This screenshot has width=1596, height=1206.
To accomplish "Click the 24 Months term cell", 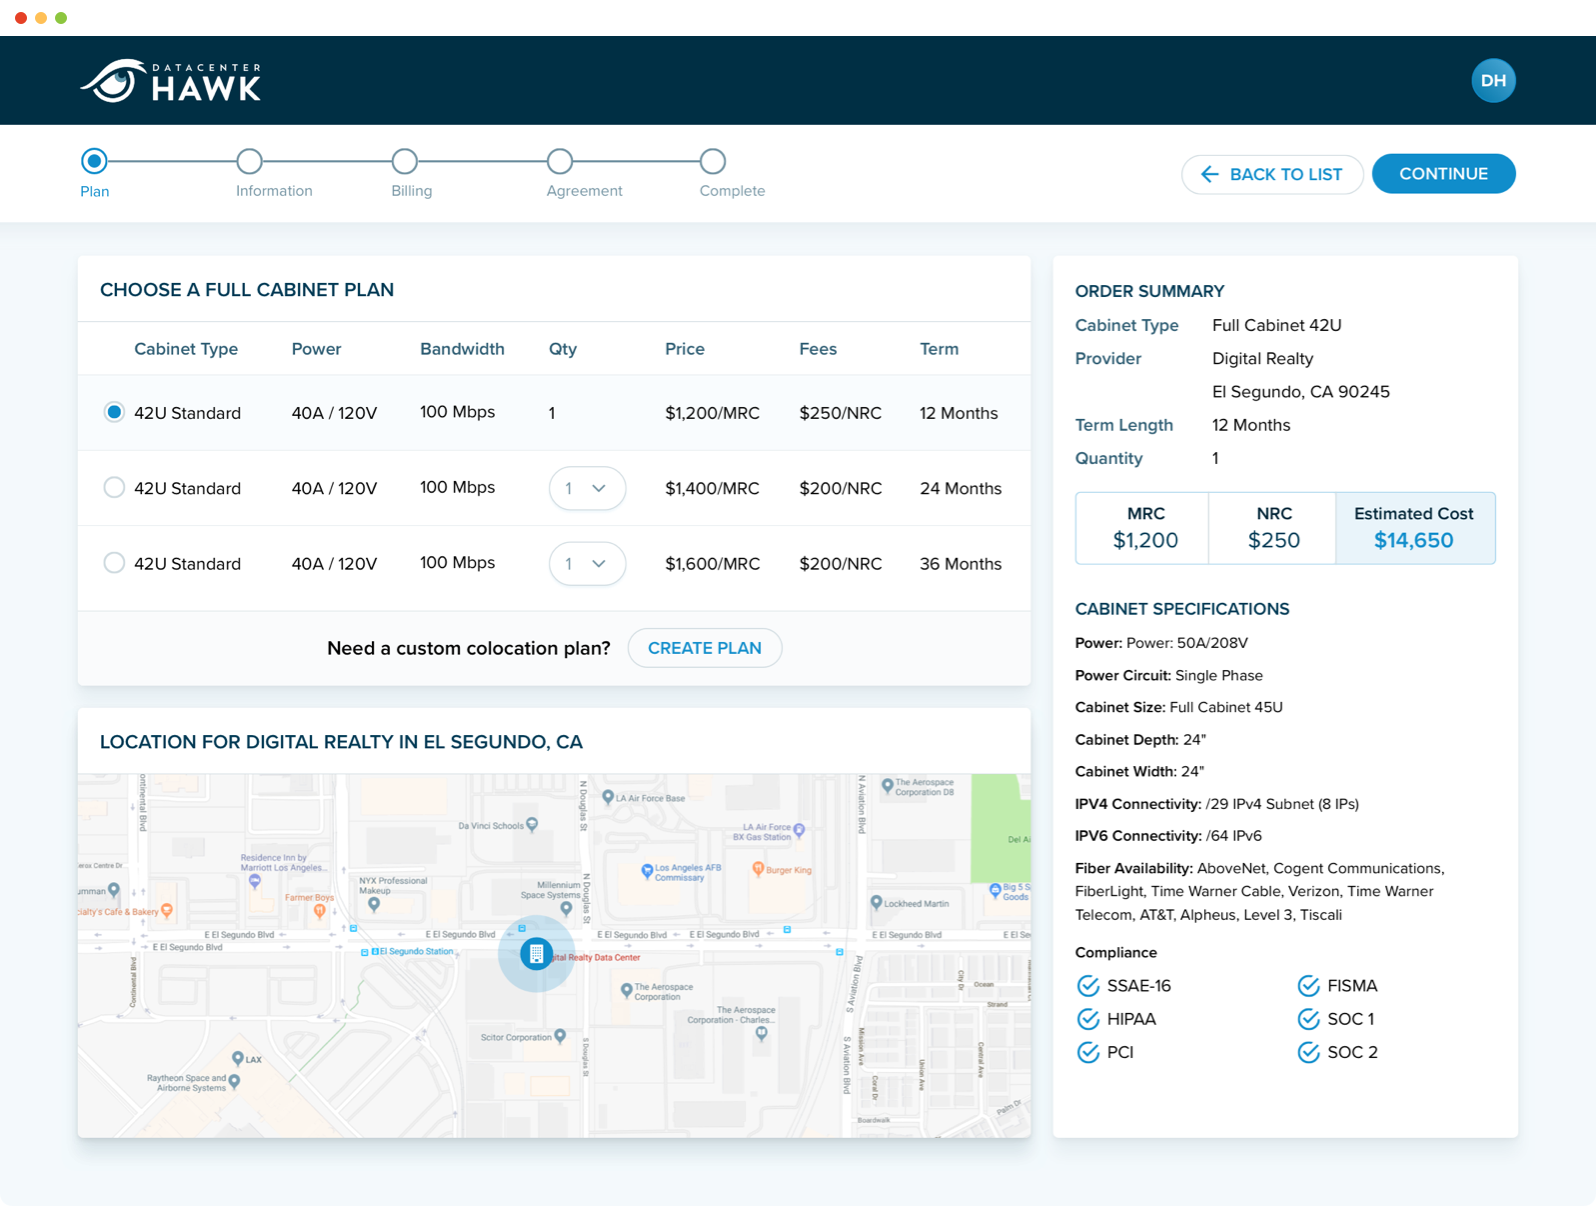I will coord(960,488).
